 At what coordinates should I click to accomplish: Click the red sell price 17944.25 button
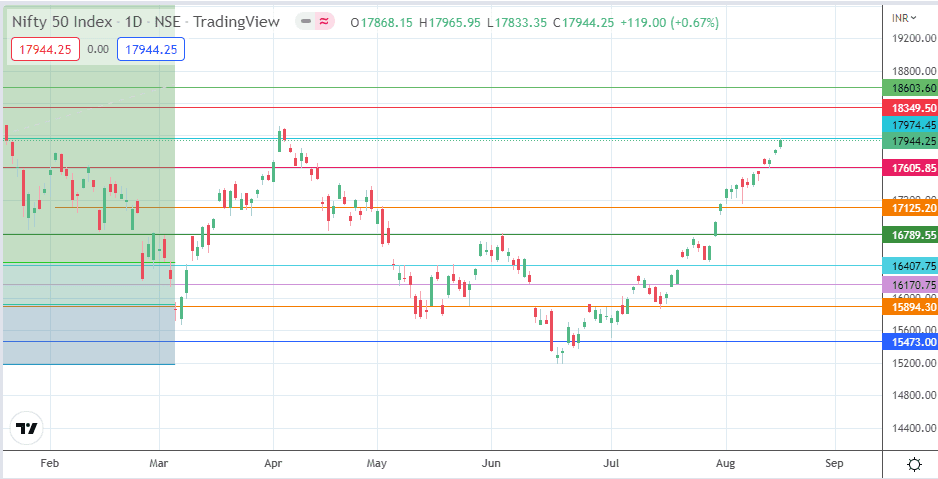(45, 50)
